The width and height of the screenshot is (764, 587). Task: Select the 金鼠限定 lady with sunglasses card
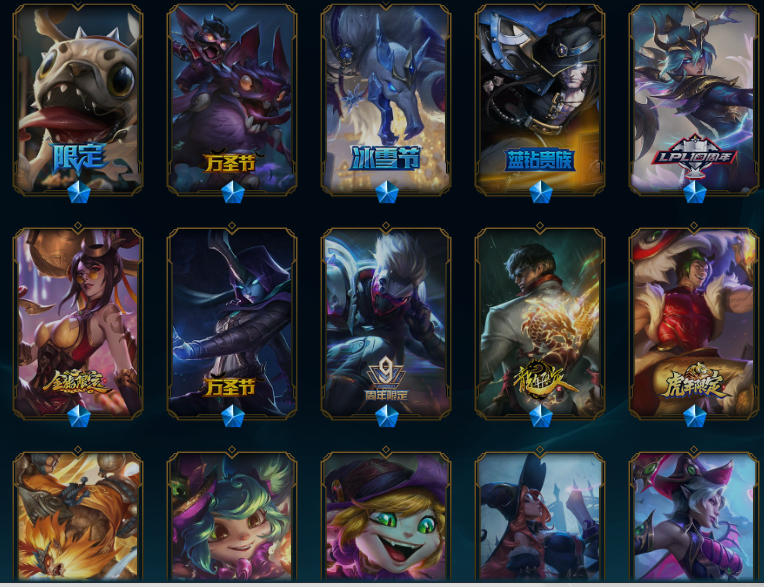click(78, 323)
